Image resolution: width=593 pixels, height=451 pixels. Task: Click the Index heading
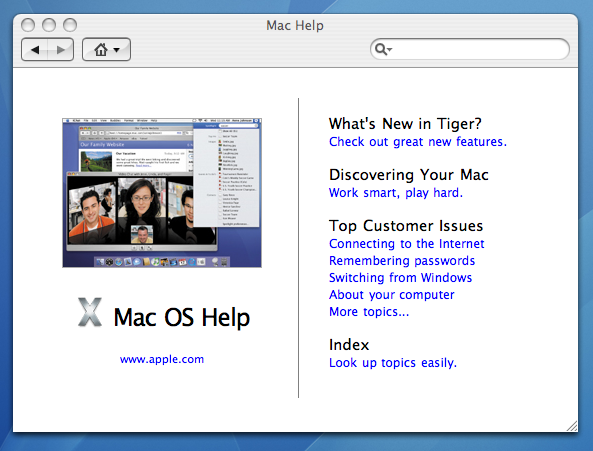[349, 345]
